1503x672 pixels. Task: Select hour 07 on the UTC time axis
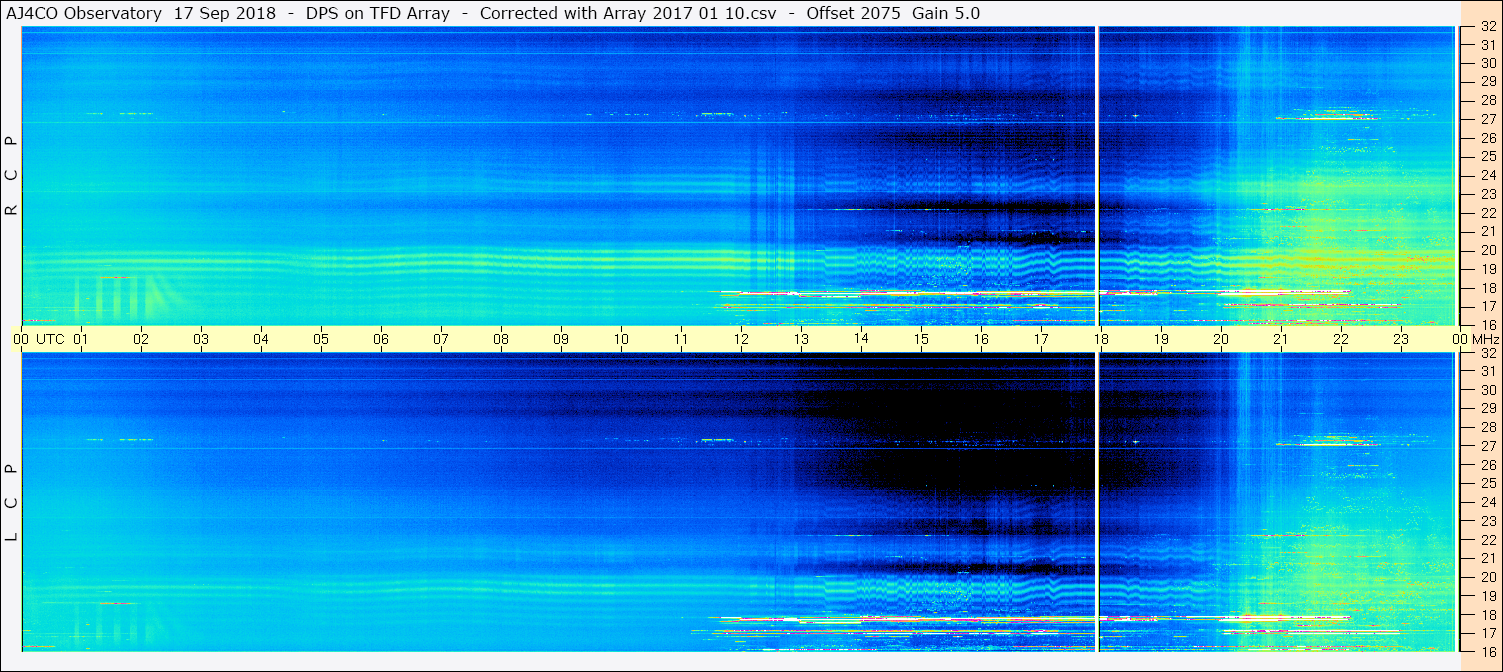pos(441,339)
